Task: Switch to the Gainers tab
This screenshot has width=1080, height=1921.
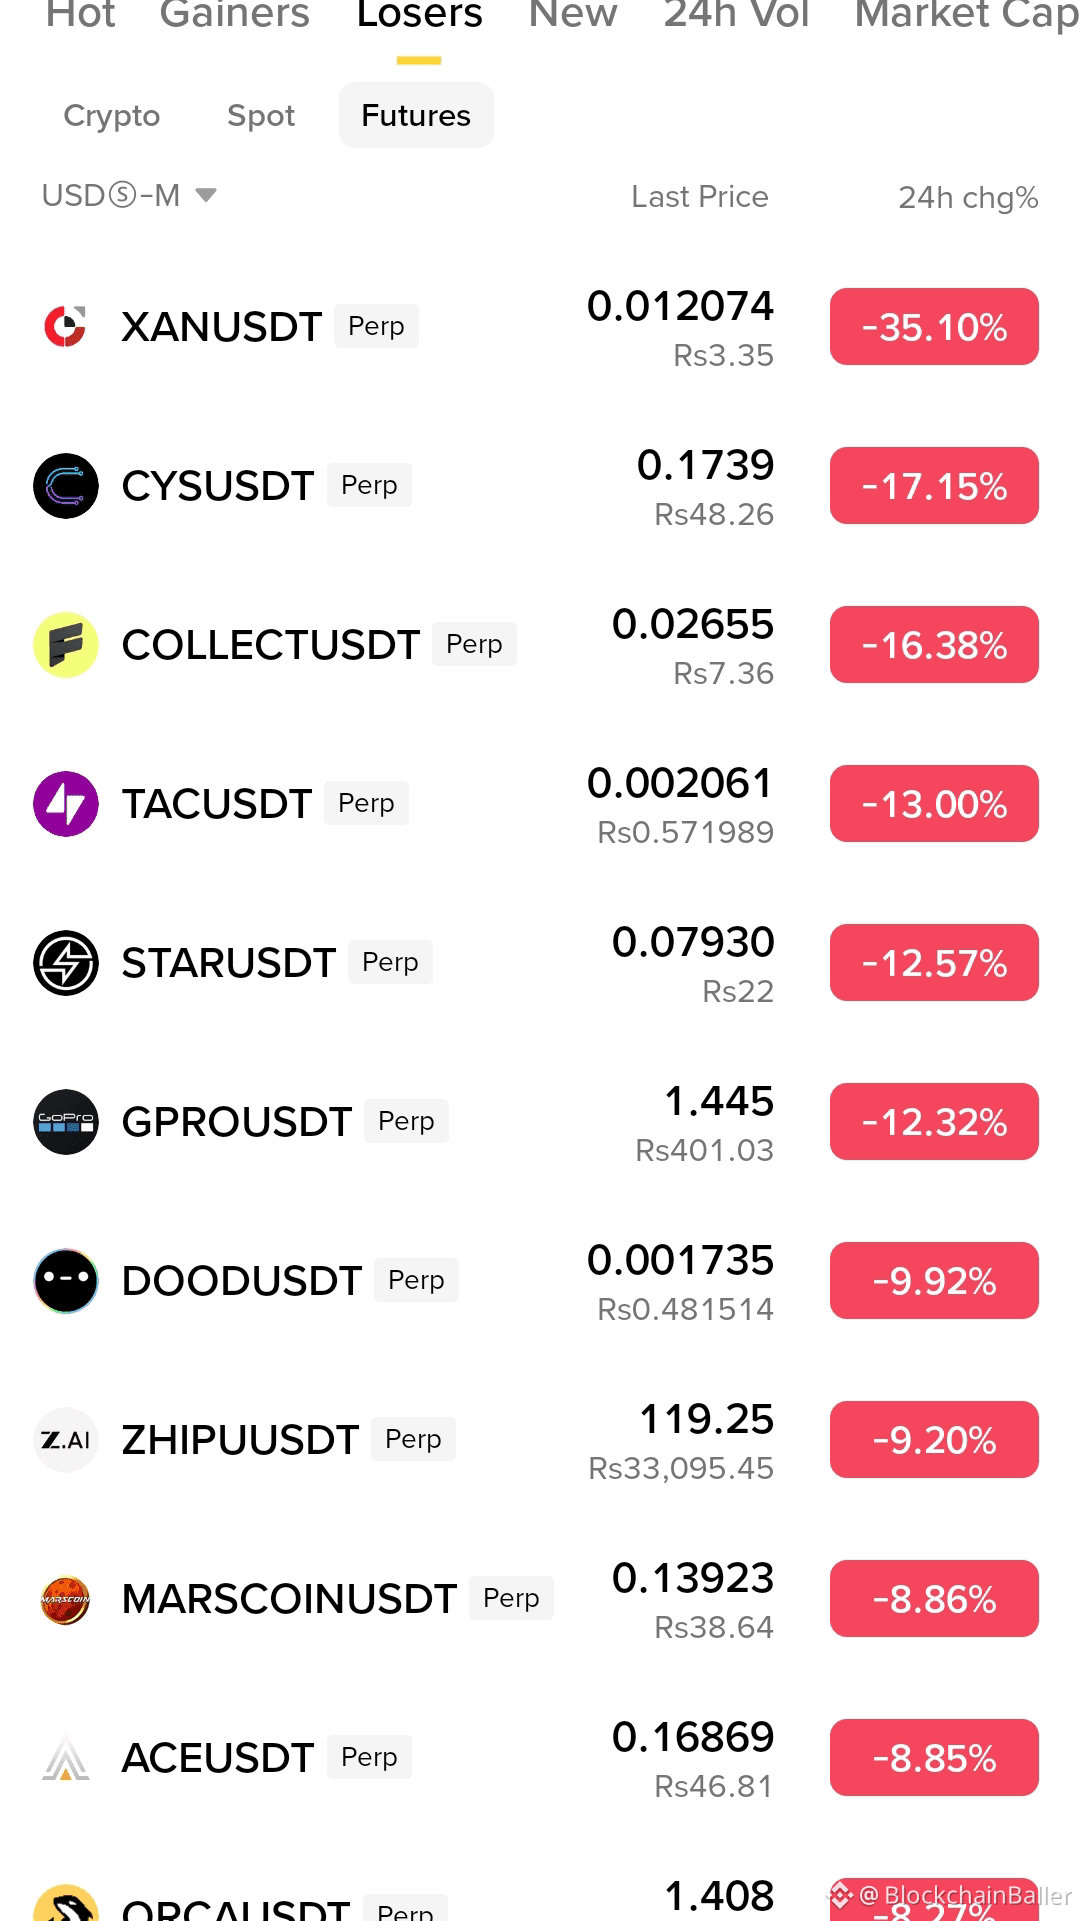Action: click(235, 14)
